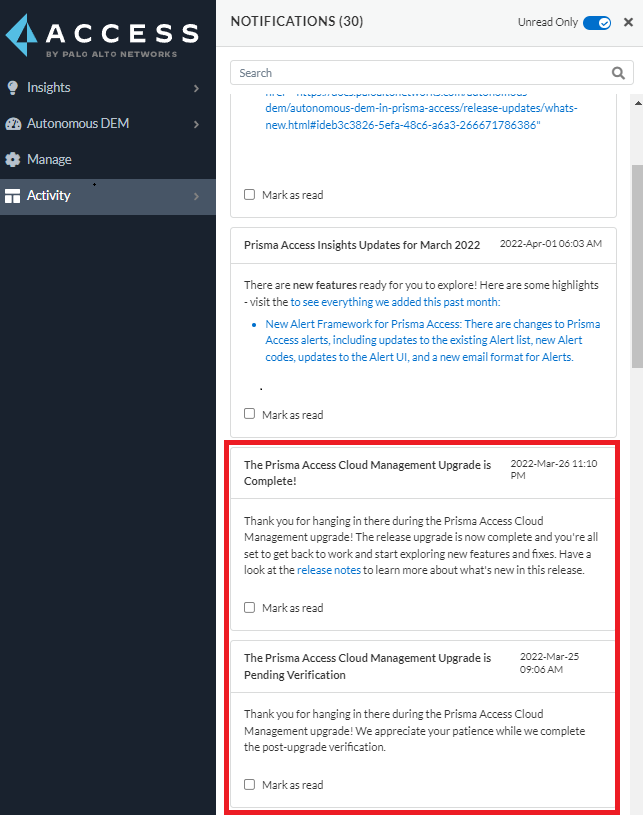Click 'Prisma Access Insights Updates for March 2022' title
Viewport: 643px width, 815px height.
(362, 245)
